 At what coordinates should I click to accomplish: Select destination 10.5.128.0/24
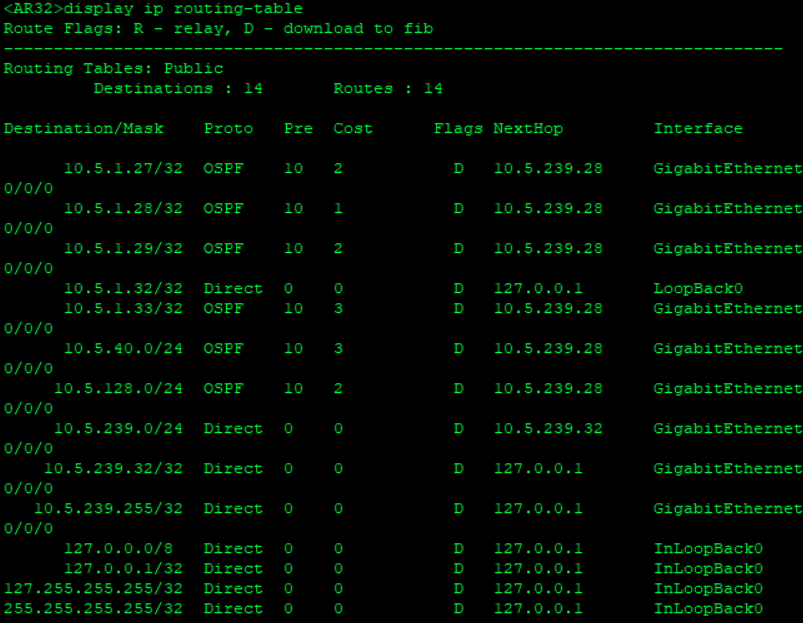point(118,388)
